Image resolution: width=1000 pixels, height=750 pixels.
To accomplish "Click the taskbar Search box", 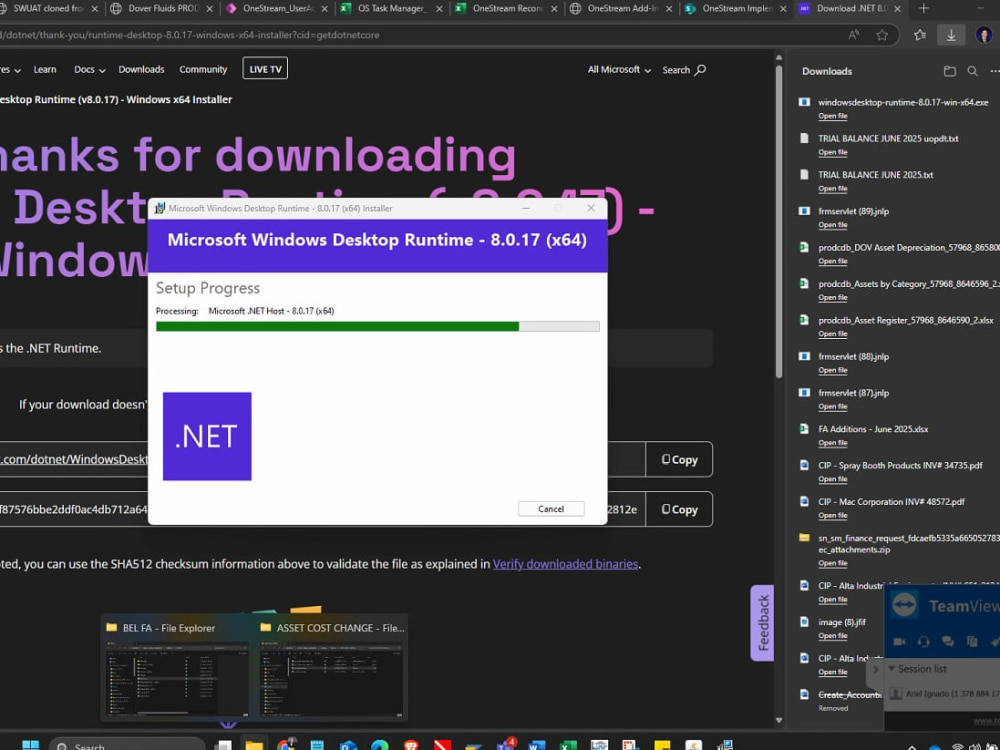I will tap(128, 744).
